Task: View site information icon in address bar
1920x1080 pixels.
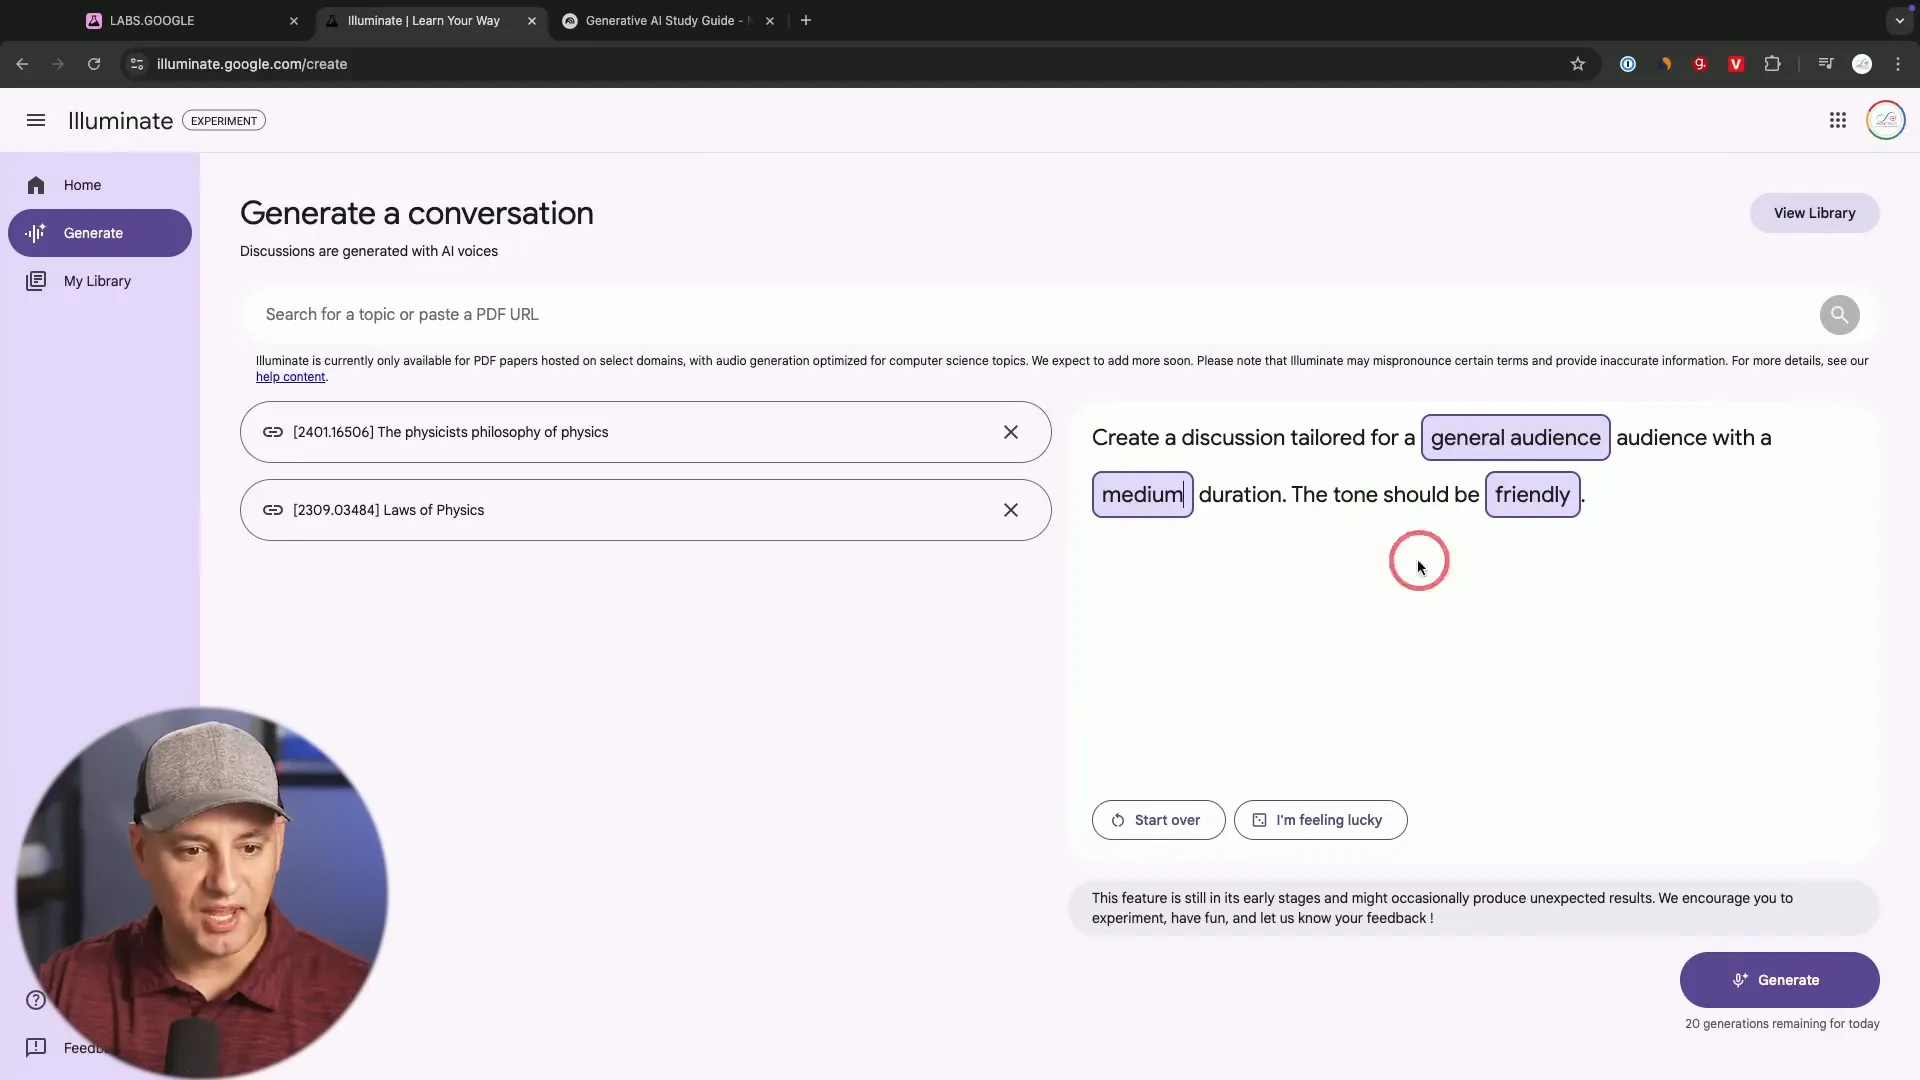Action: [137, 64]
